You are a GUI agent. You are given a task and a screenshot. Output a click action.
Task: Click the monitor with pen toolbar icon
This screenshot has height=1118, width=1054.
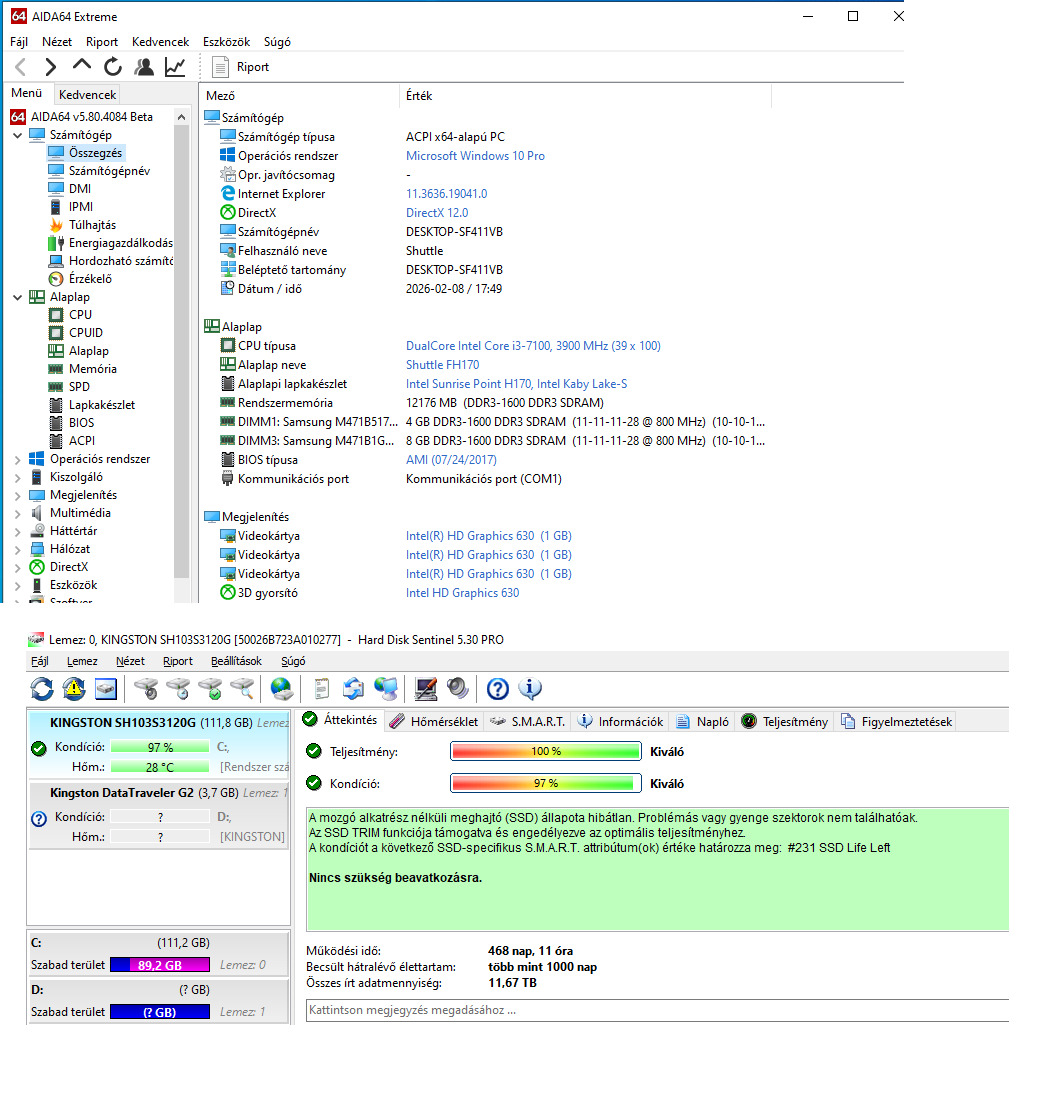click(x=426, y=689)
